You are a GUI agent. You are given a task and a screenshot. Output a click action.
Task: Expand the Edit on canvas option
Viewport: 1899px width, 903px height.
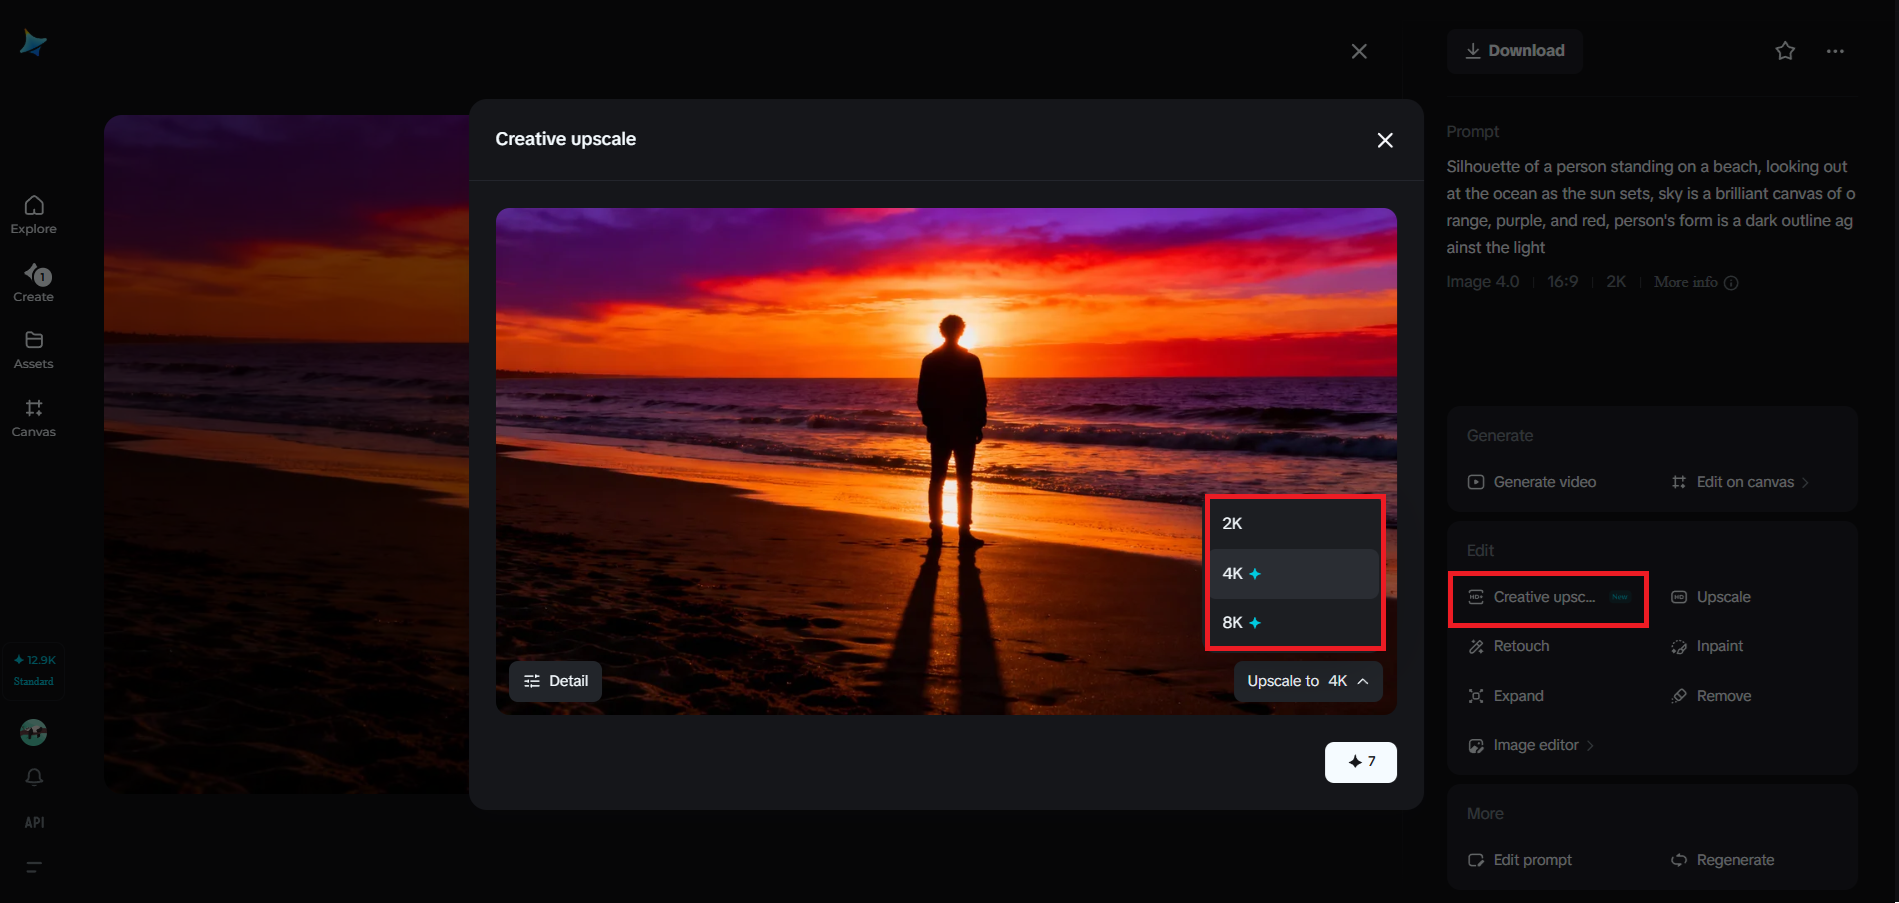tap(1805, 482)
